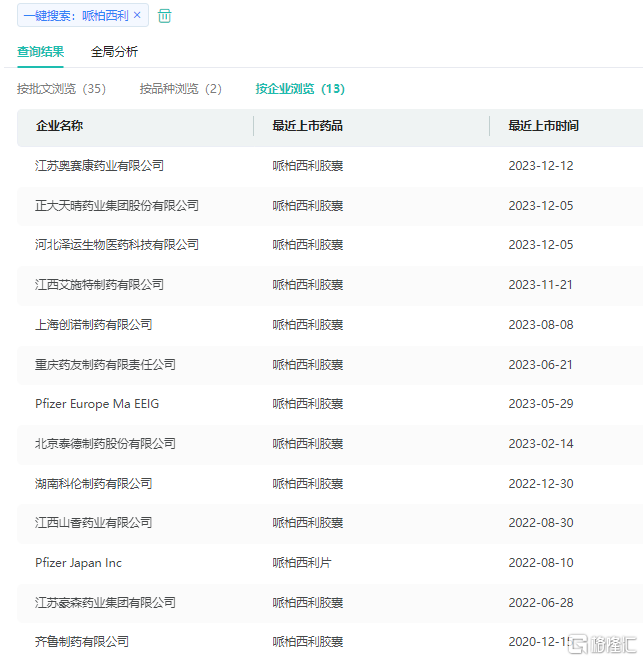
Task: Open 正大天晴药业集团股份有限公司 row
Action: (x=117, y=206)
